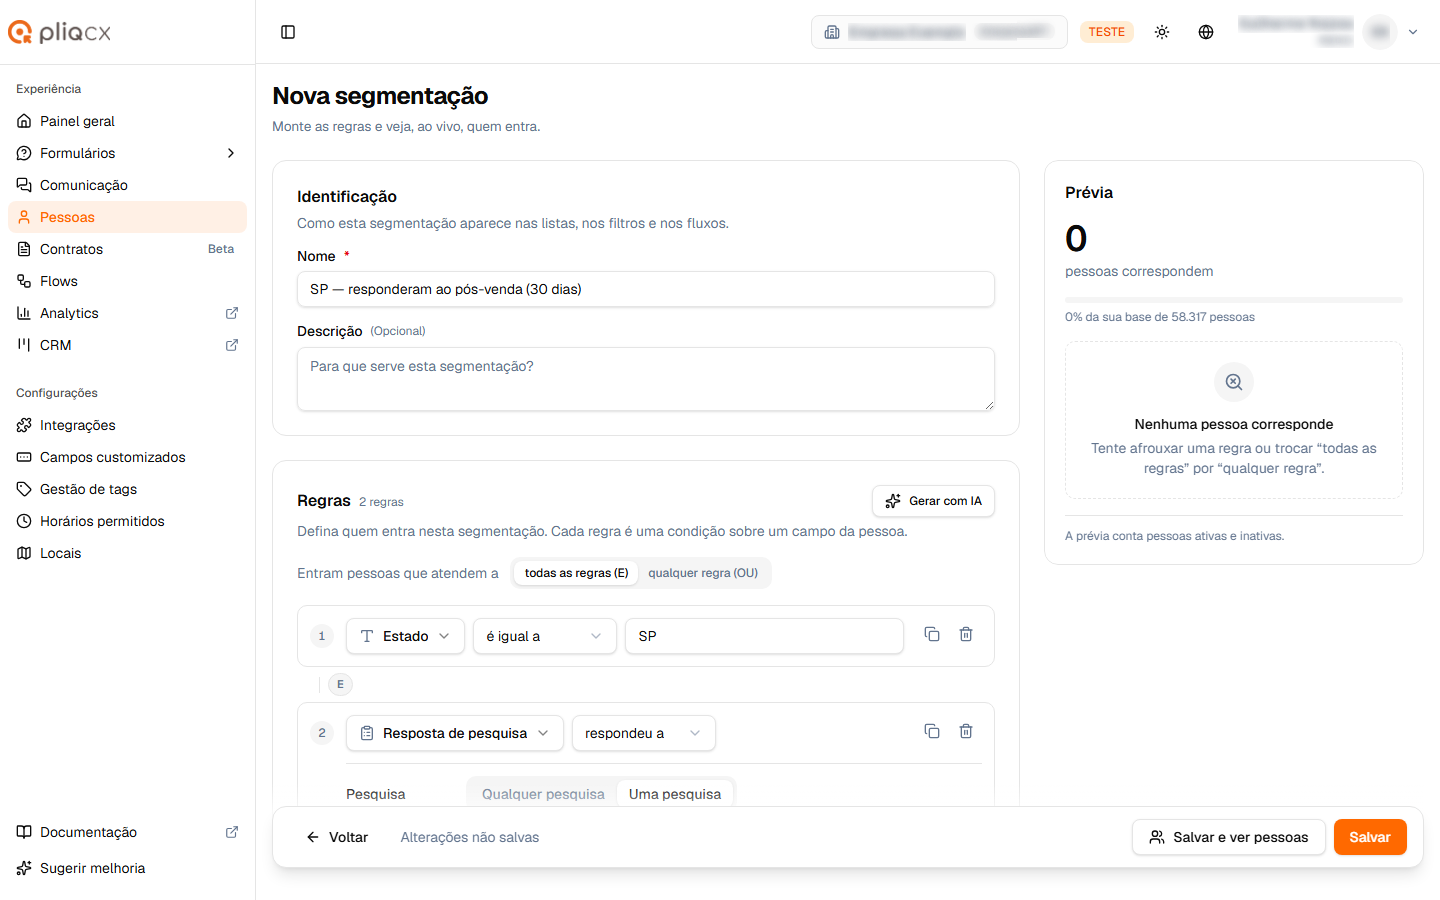Open the Estado field dropdown
Viewport: 1440px width, 900px height.
(405, 636)
